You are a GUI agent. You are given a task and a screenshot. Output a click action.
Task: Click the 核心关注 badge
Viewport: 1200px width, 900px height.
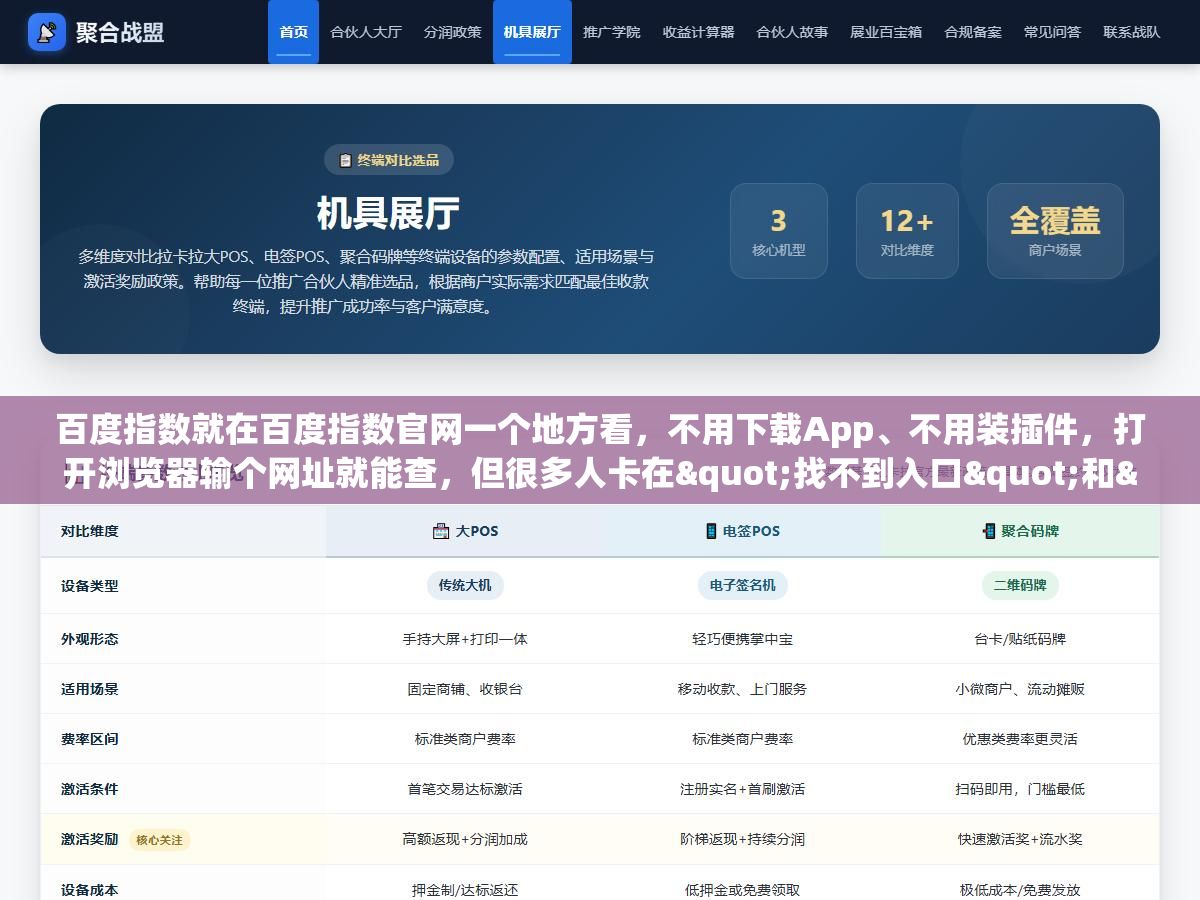[159, 840]
